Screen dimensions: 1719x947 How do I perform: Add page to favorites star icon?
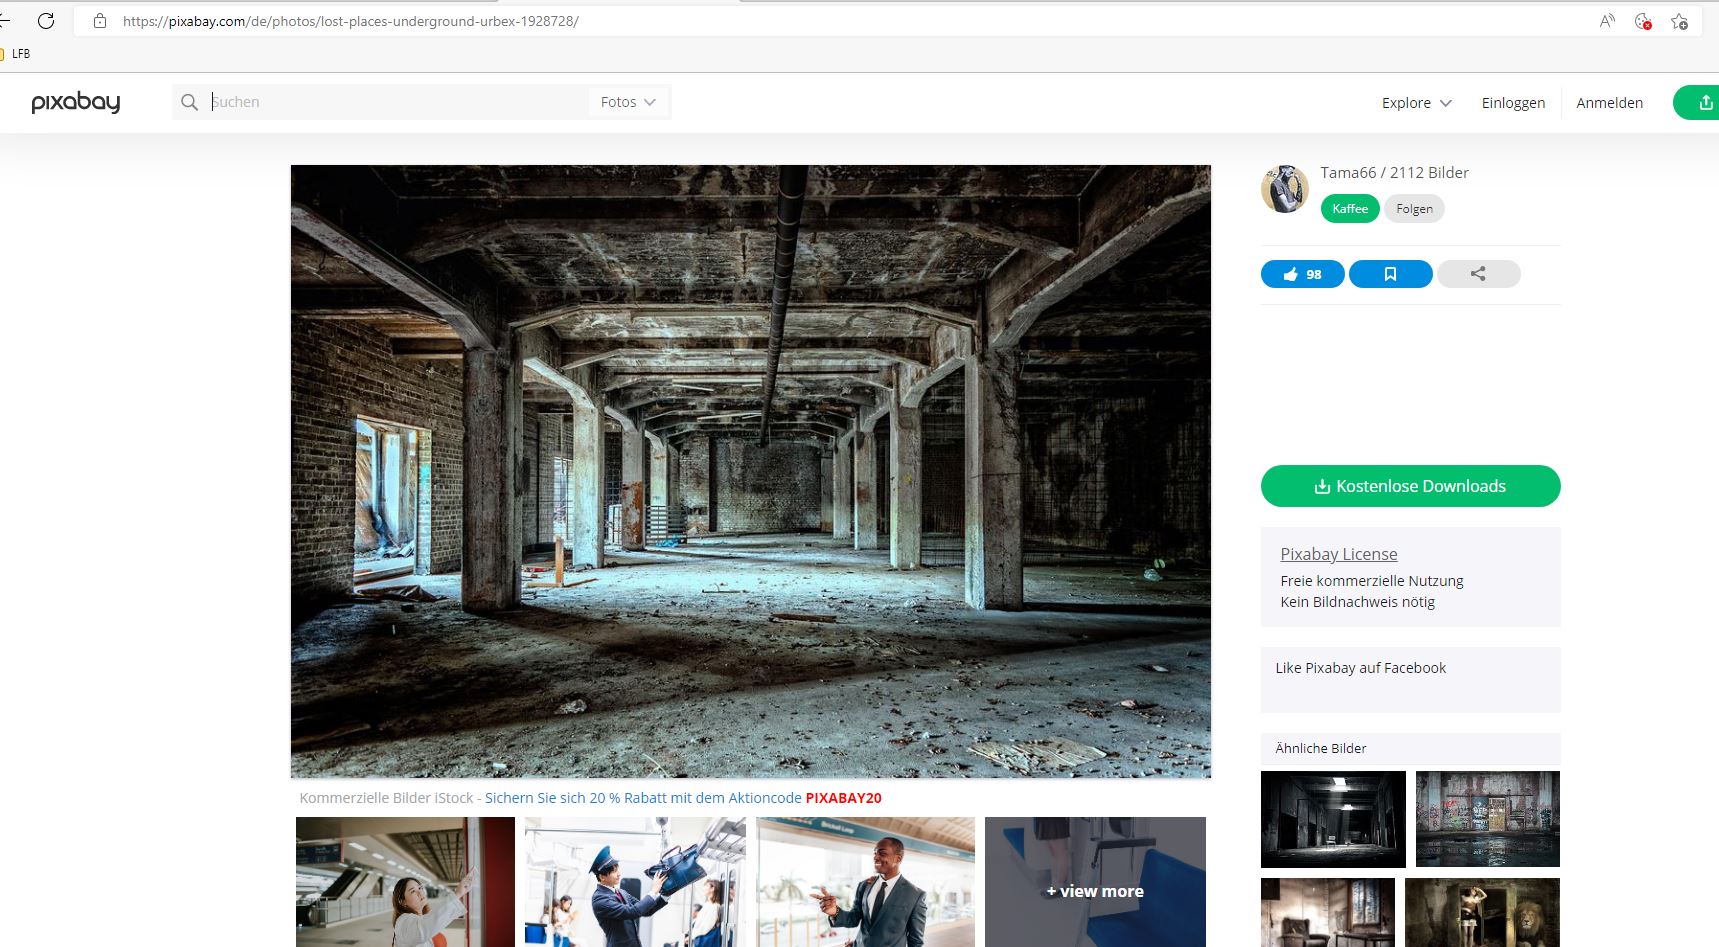click(1679, 21)
